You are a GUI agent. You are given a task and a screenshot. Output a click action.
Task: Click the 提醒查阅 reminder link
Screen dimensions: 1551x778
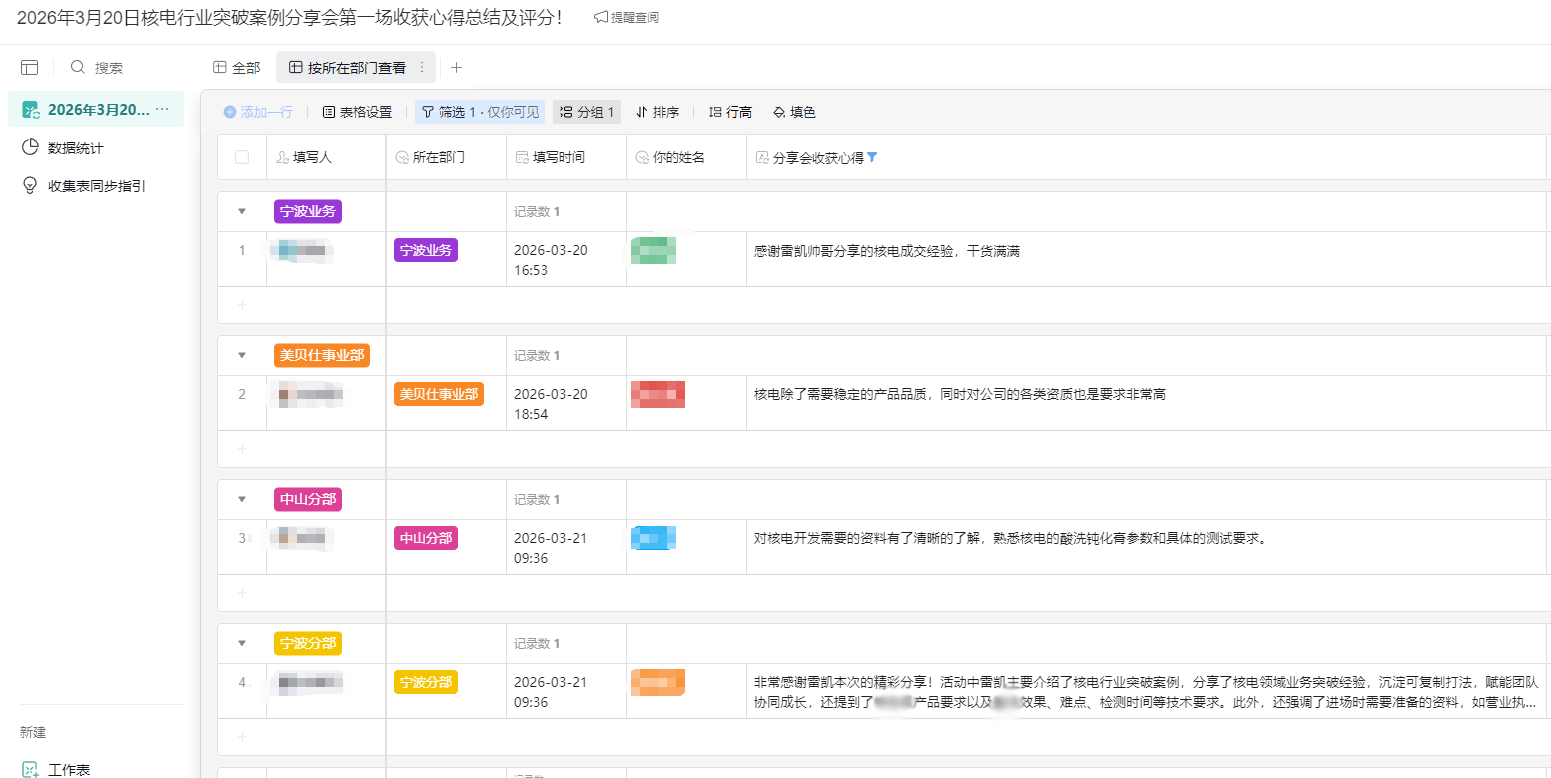click(x=626, y=18)
